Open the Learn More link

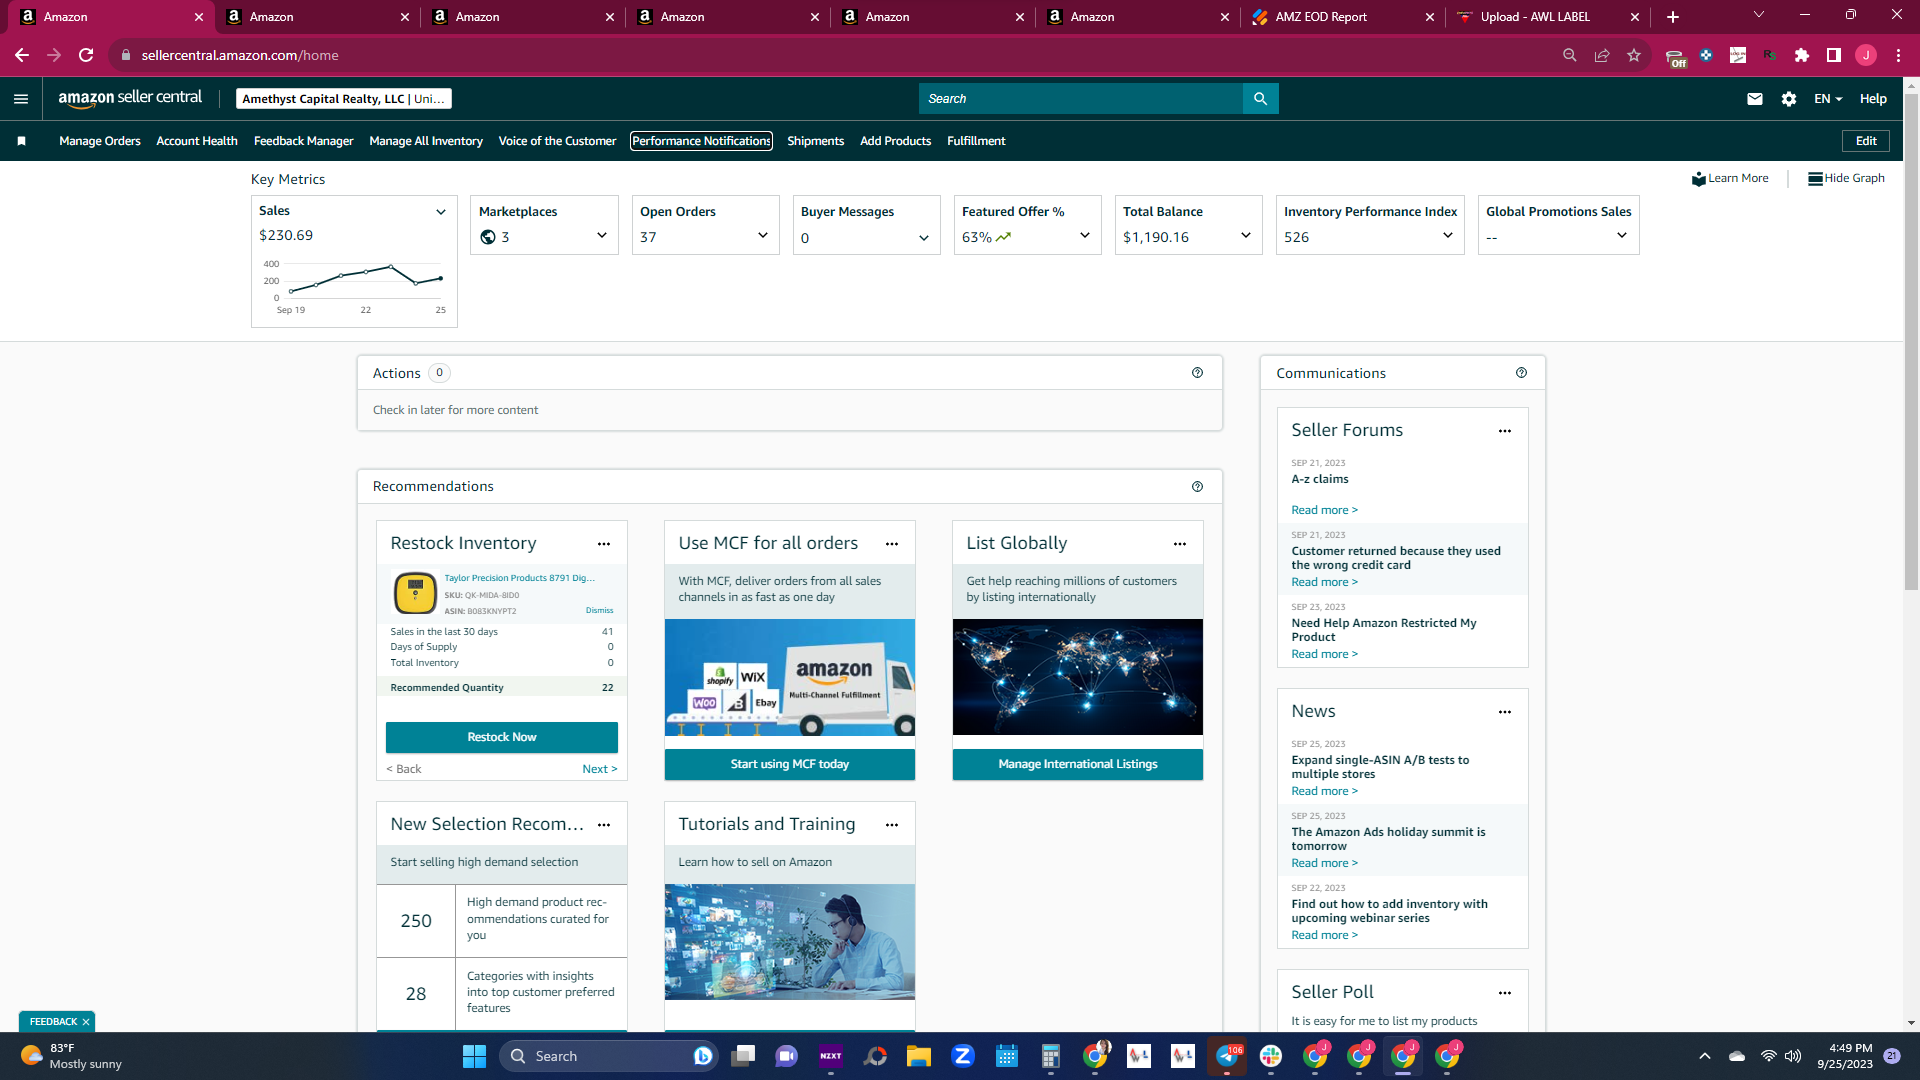pyautogui.click(x=1730, y=178)
